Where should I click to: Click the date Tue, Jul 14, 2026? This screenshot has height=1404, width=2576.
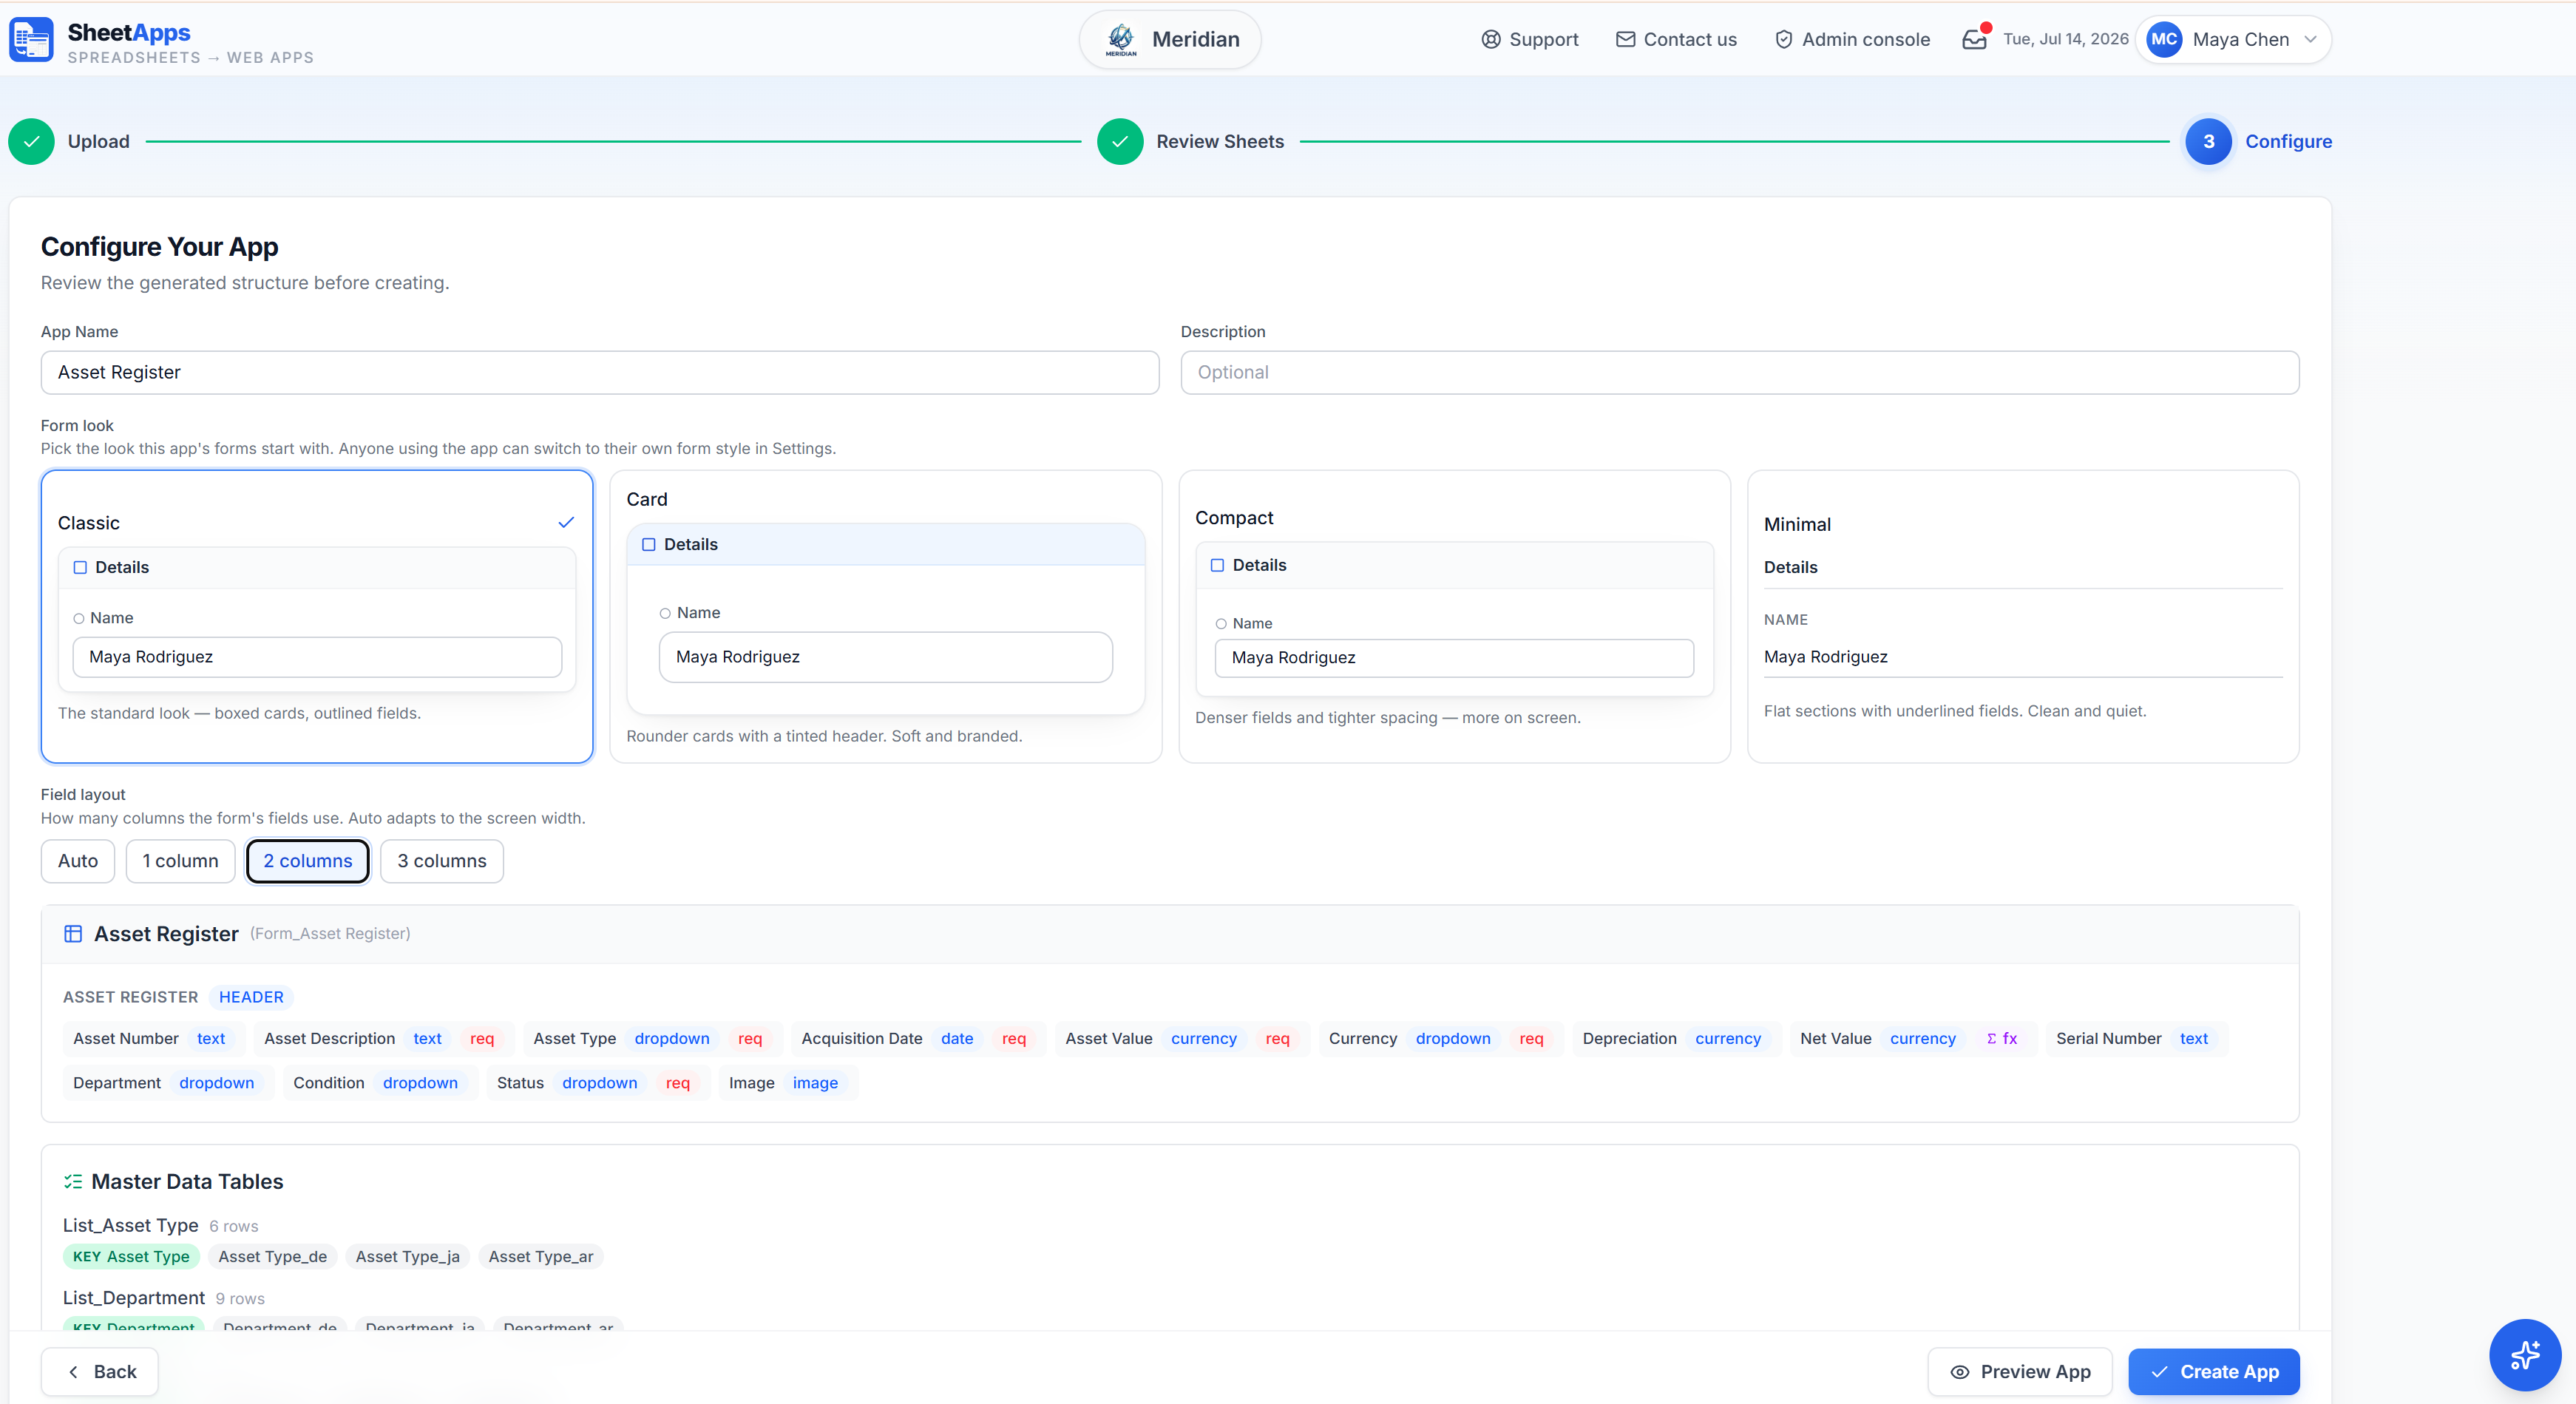coord(2066,39)
